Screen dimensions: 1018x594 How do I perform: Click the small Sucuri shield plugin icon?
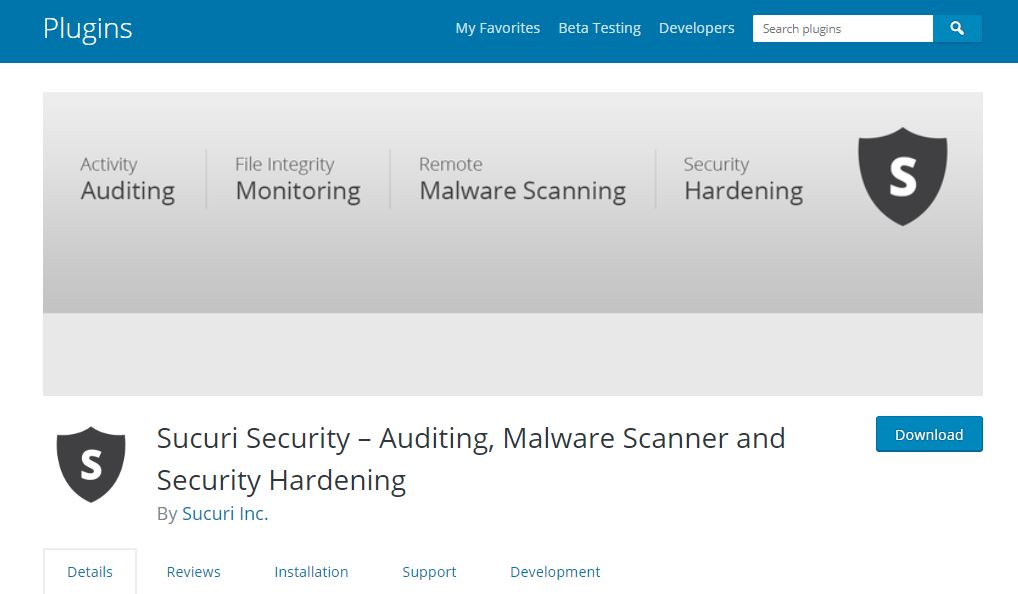[x=91, y=464]
